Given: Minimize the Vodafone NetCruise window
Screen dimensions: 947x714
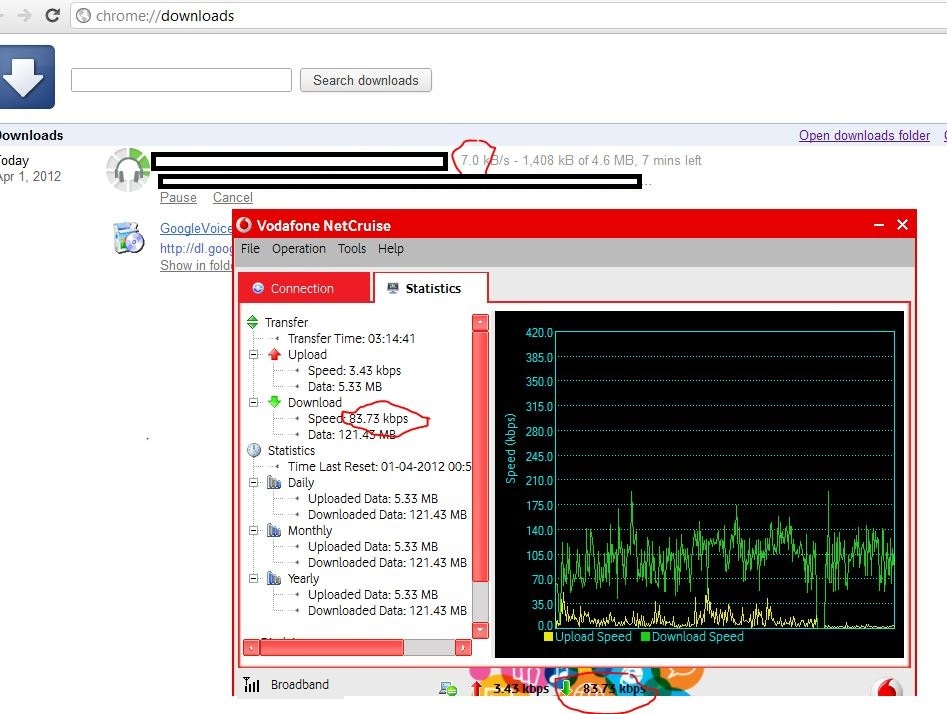Looking at the screenshot, I should click(x=879, y=225).
